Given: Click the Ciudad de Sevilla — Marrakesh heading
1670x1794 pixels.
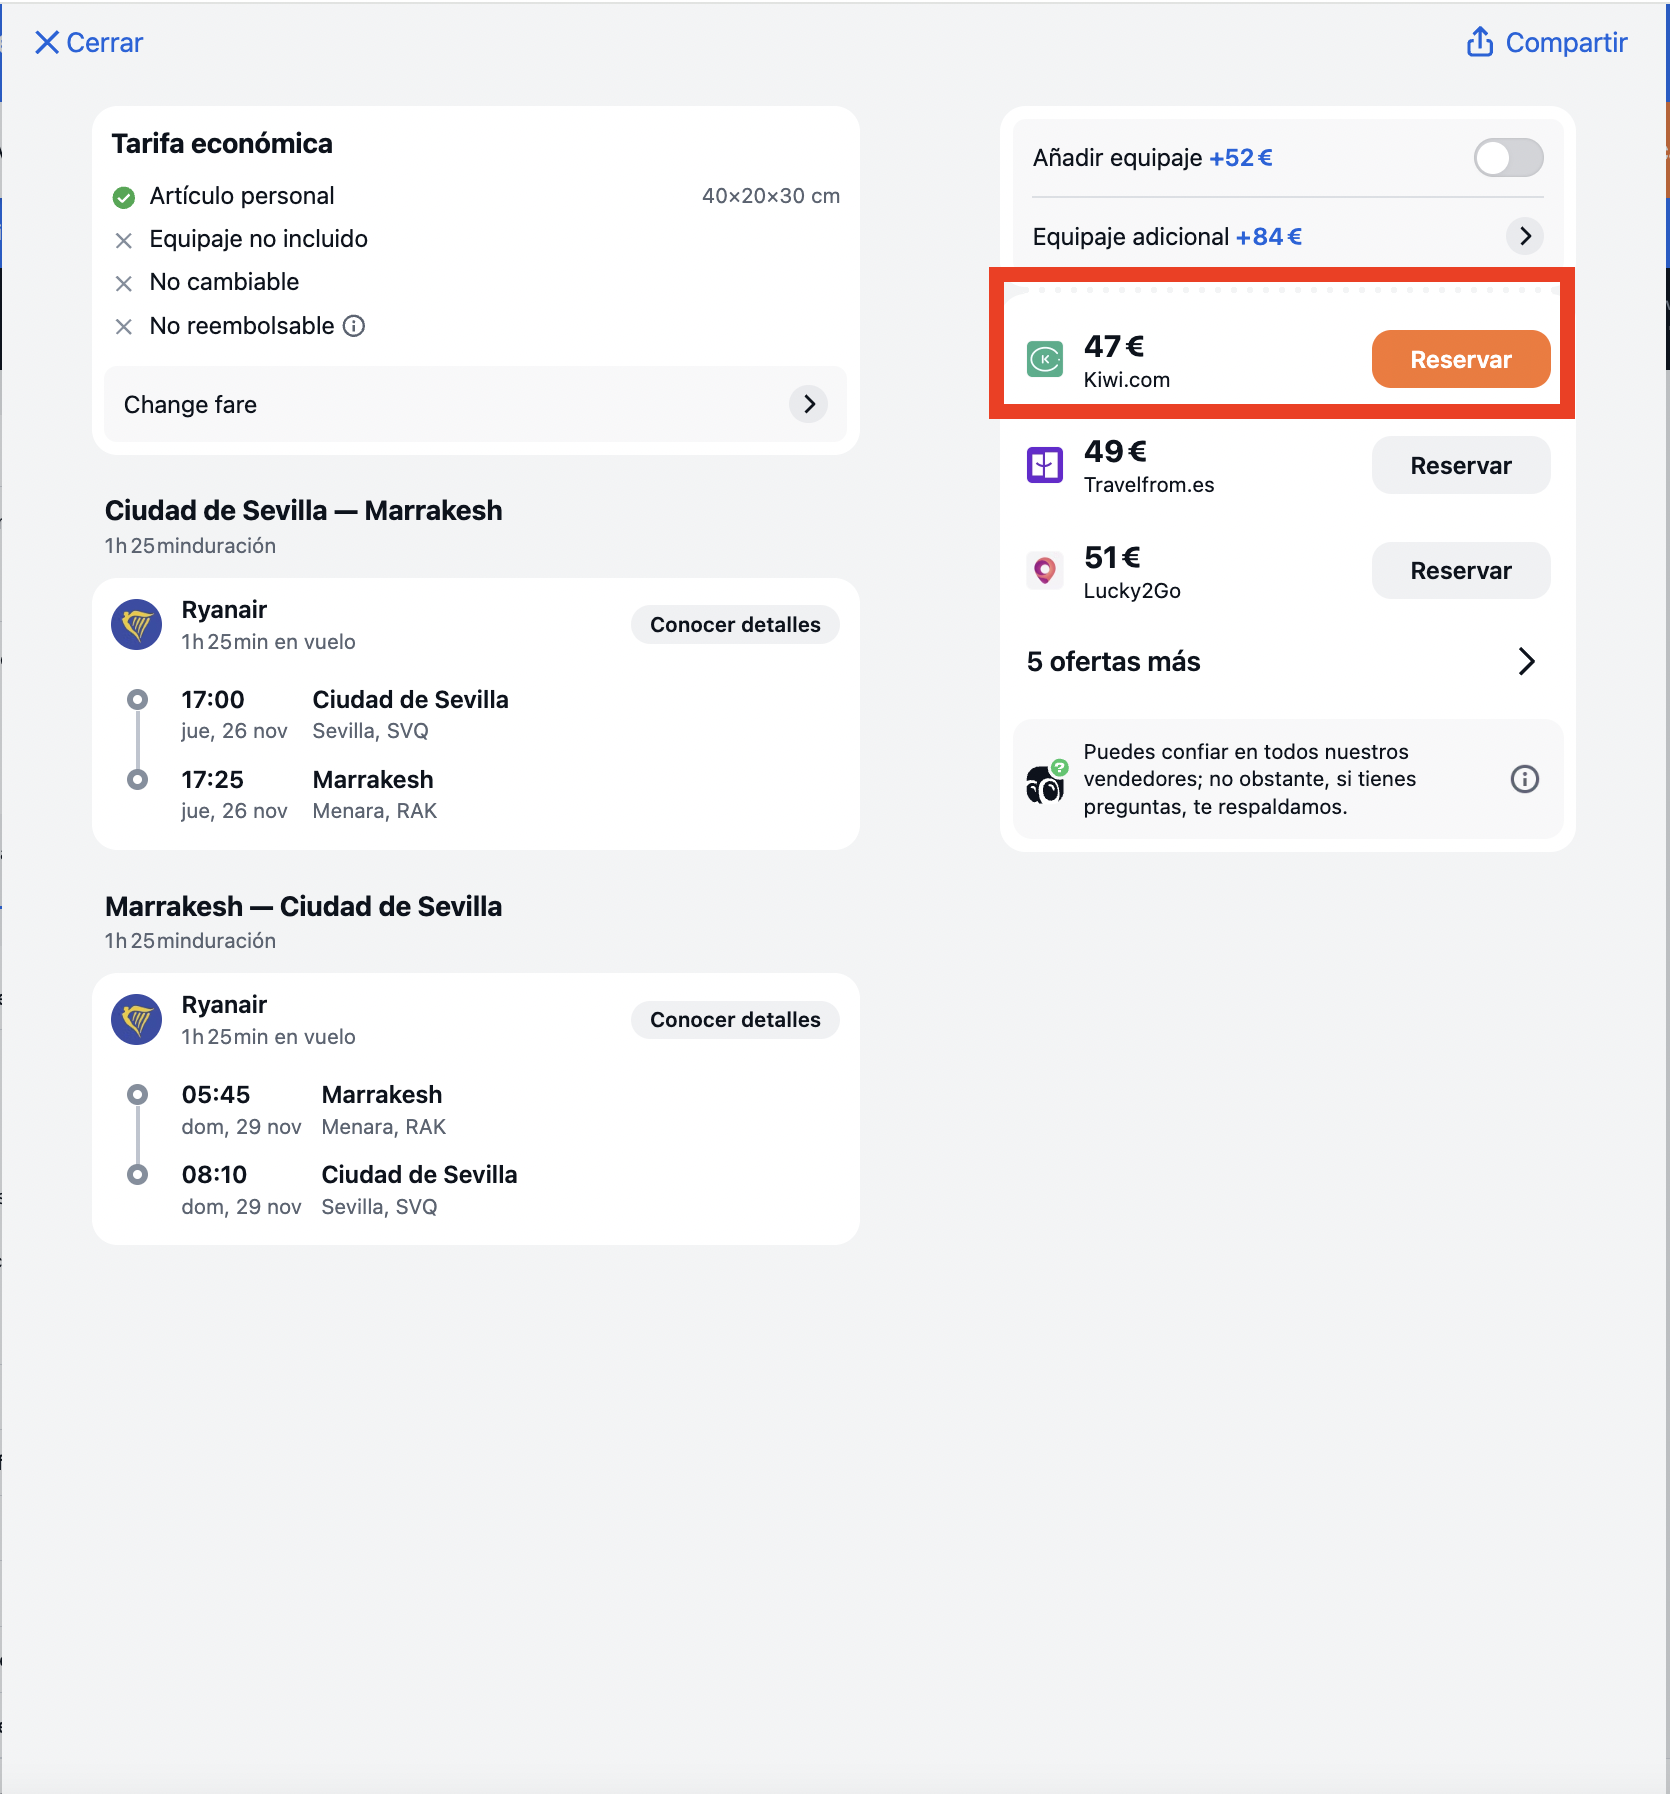Looking at the screenshot, I should tap(304, 511).
